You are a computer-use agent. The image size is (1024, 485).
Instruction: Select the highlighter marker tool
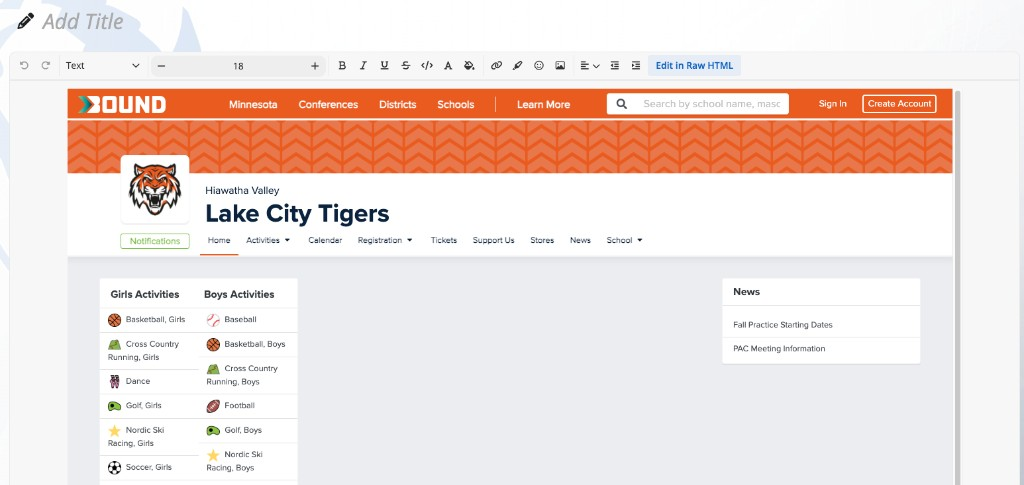(x=517, y=65)
